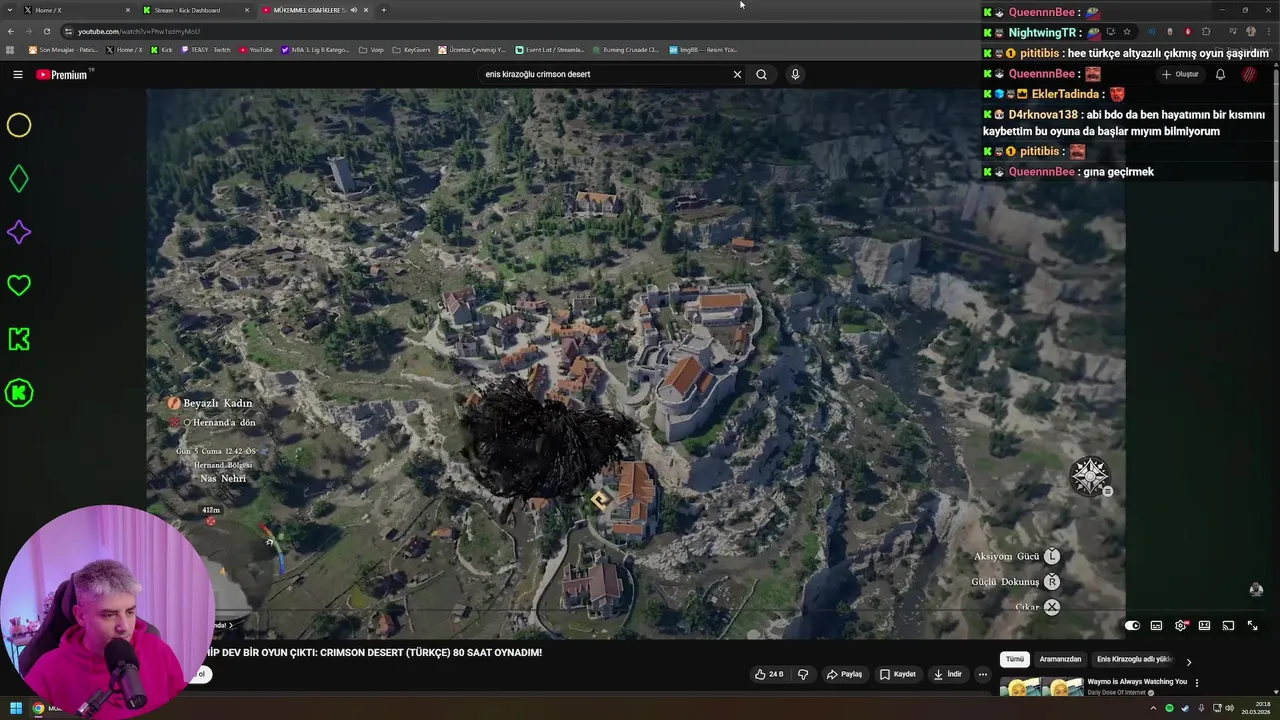
Task: Open the Windows Start menu
Action: [x=16, y=708]
